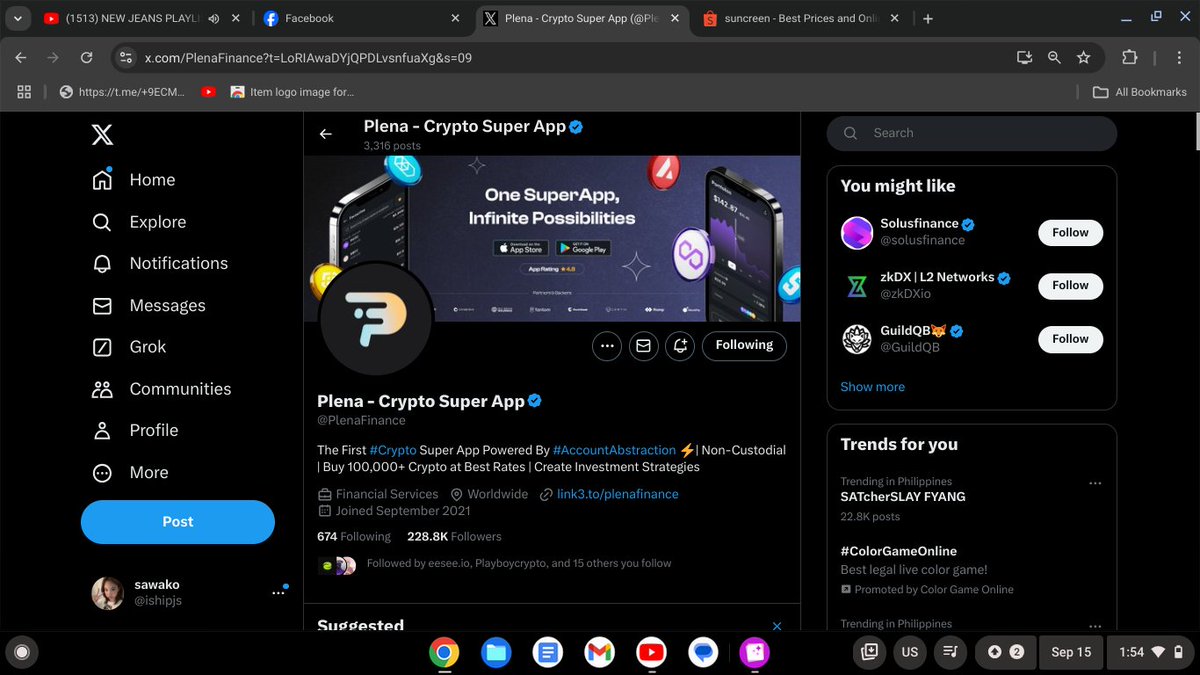Click the search field on X

coord(972,133)
